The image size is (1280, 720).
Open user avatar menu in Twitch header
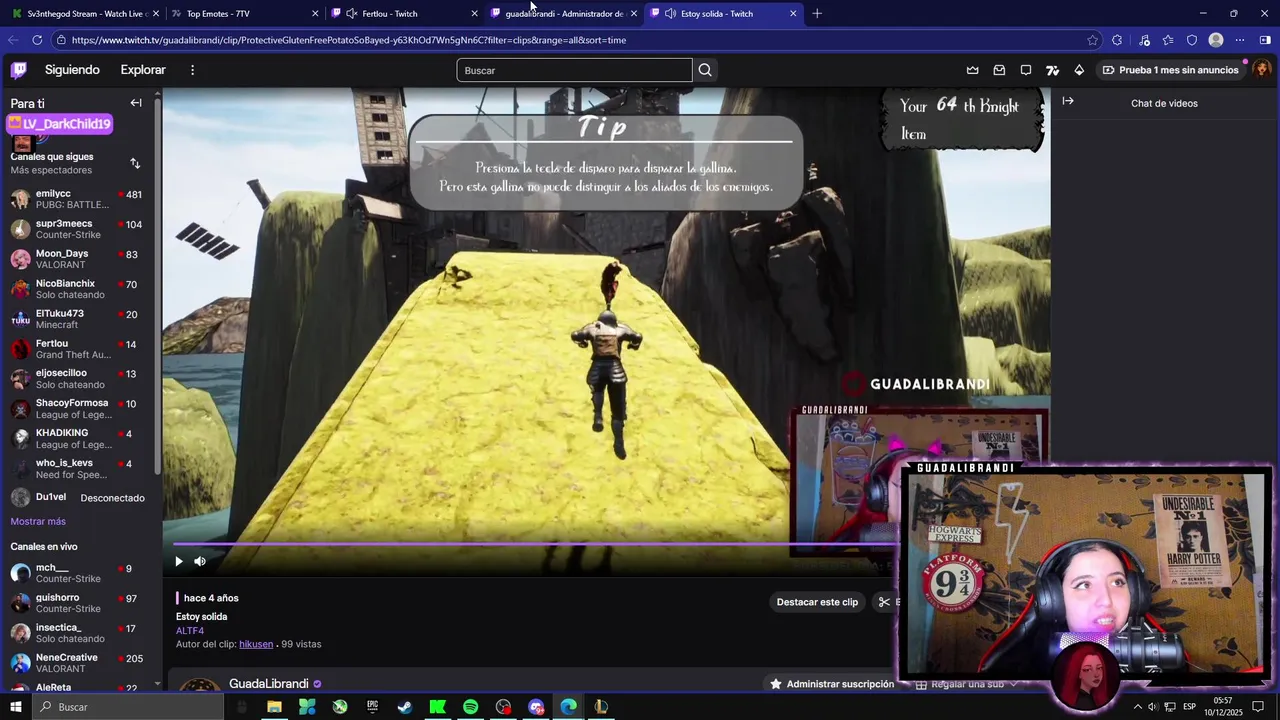click(x=1262, y=69)
